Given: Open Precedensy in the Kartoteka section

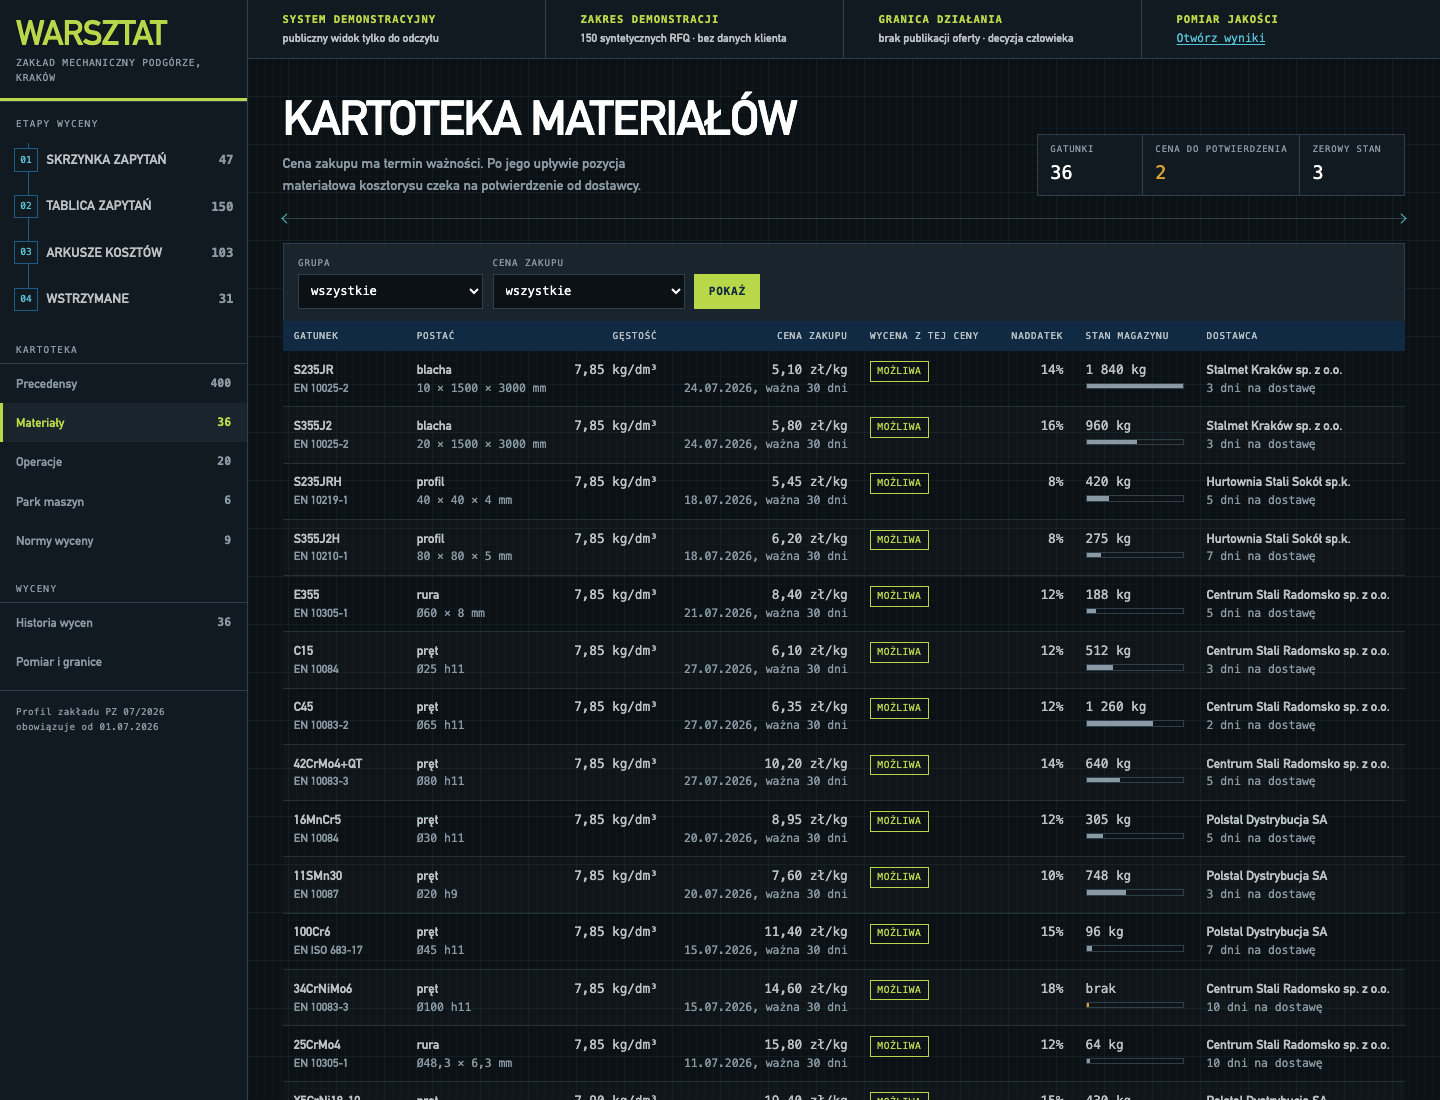Looking at the screenshot, I should 123,383.
